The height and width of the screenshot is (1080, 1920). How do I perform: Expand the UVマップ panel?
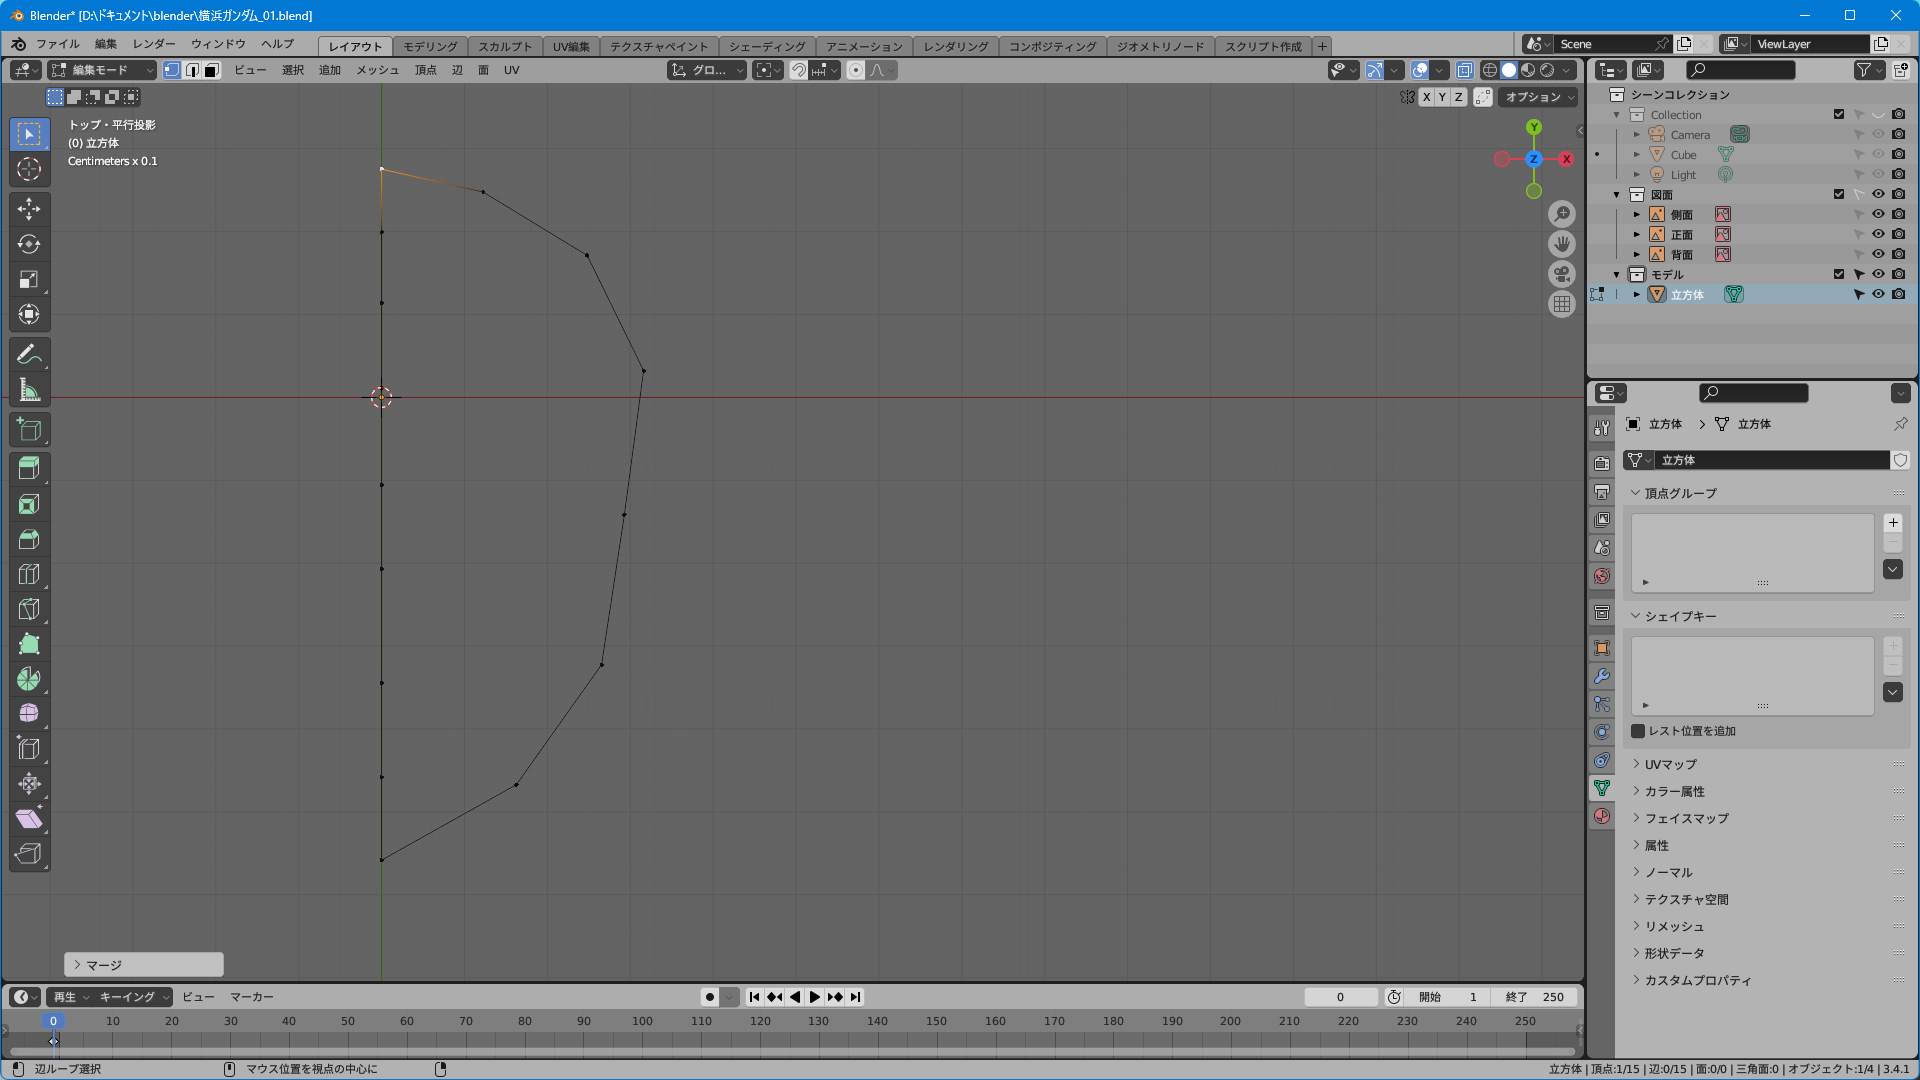(x=1670, y=764)
